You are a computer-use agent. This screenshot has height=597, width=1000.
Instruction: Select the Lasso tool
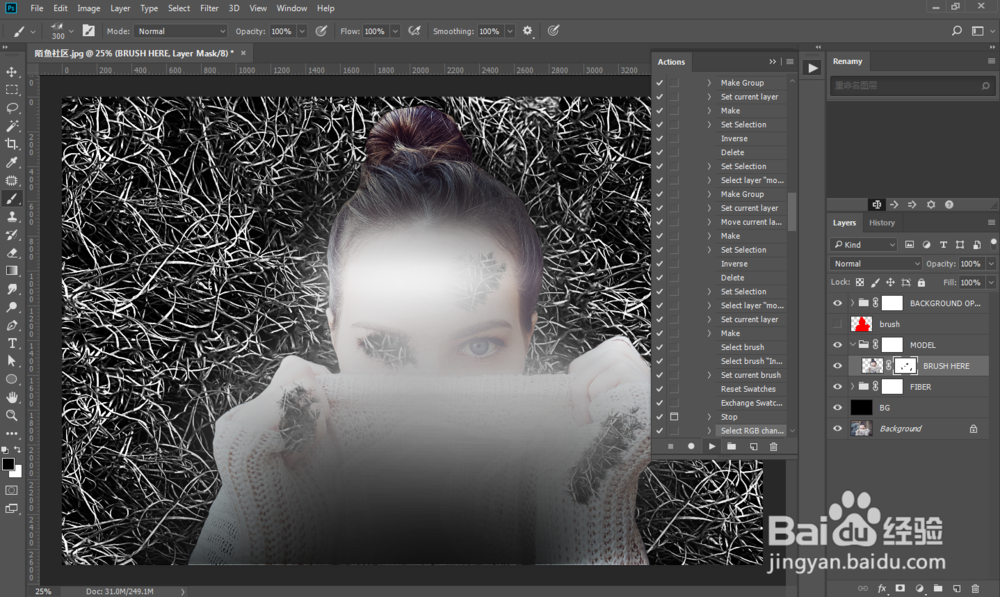[x=11, y=108]
